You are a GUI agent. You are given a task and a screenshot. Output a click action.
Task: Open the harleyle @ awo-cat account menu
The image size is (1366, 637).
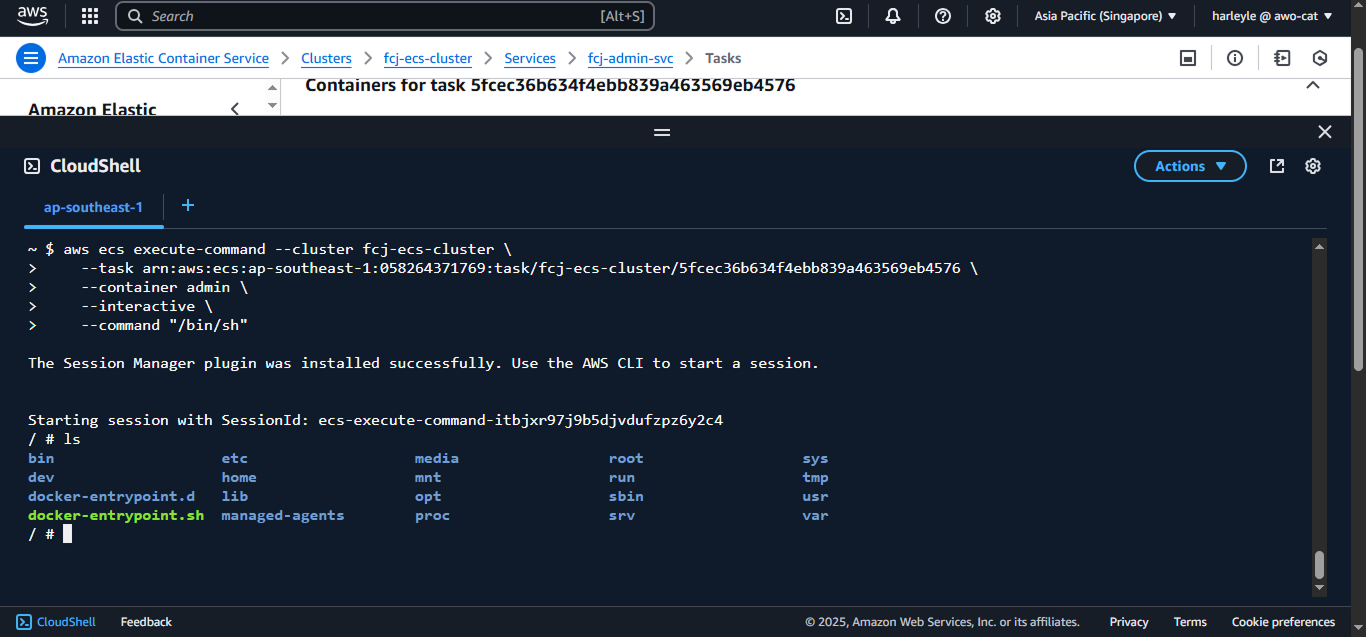click(x=1272, y=16)
